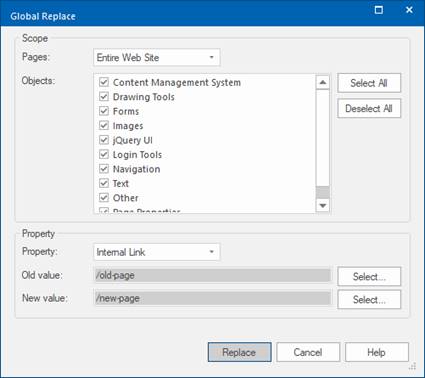Click the dialog resize grip icon
This screenshot has height=378, width=425.
(x=413, y=366)
